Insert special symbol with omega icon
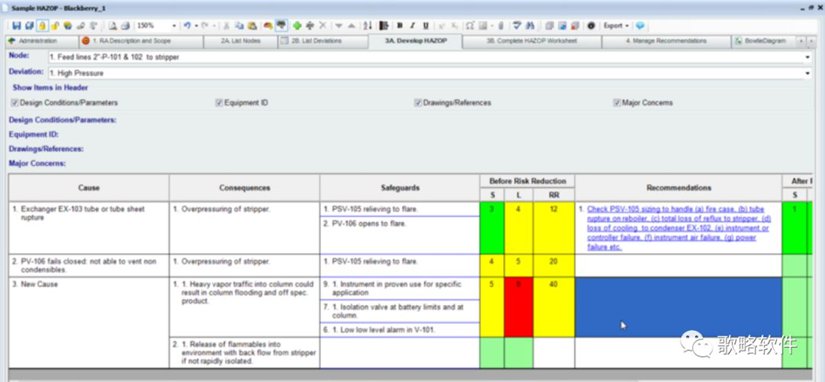Image resolution: width=825 pixels, height=382 pixels. [469, 25]
